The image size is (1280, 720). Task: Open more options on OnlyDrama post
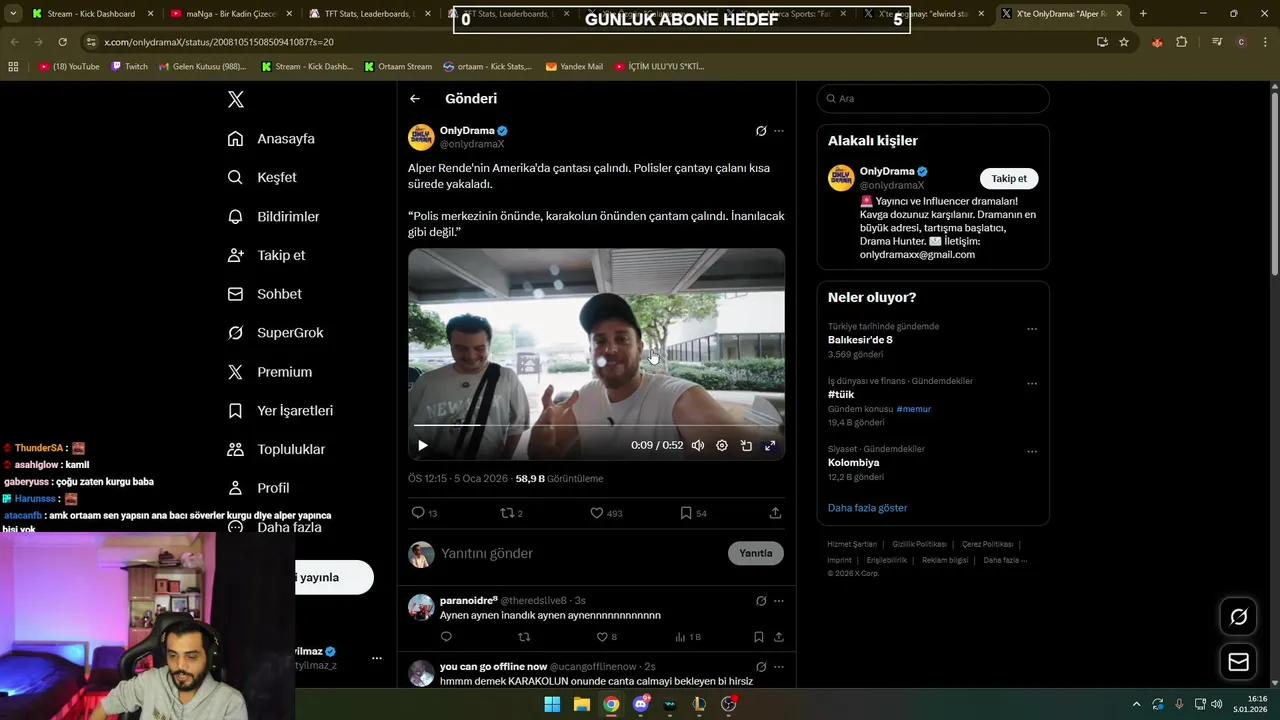point(779,131)
